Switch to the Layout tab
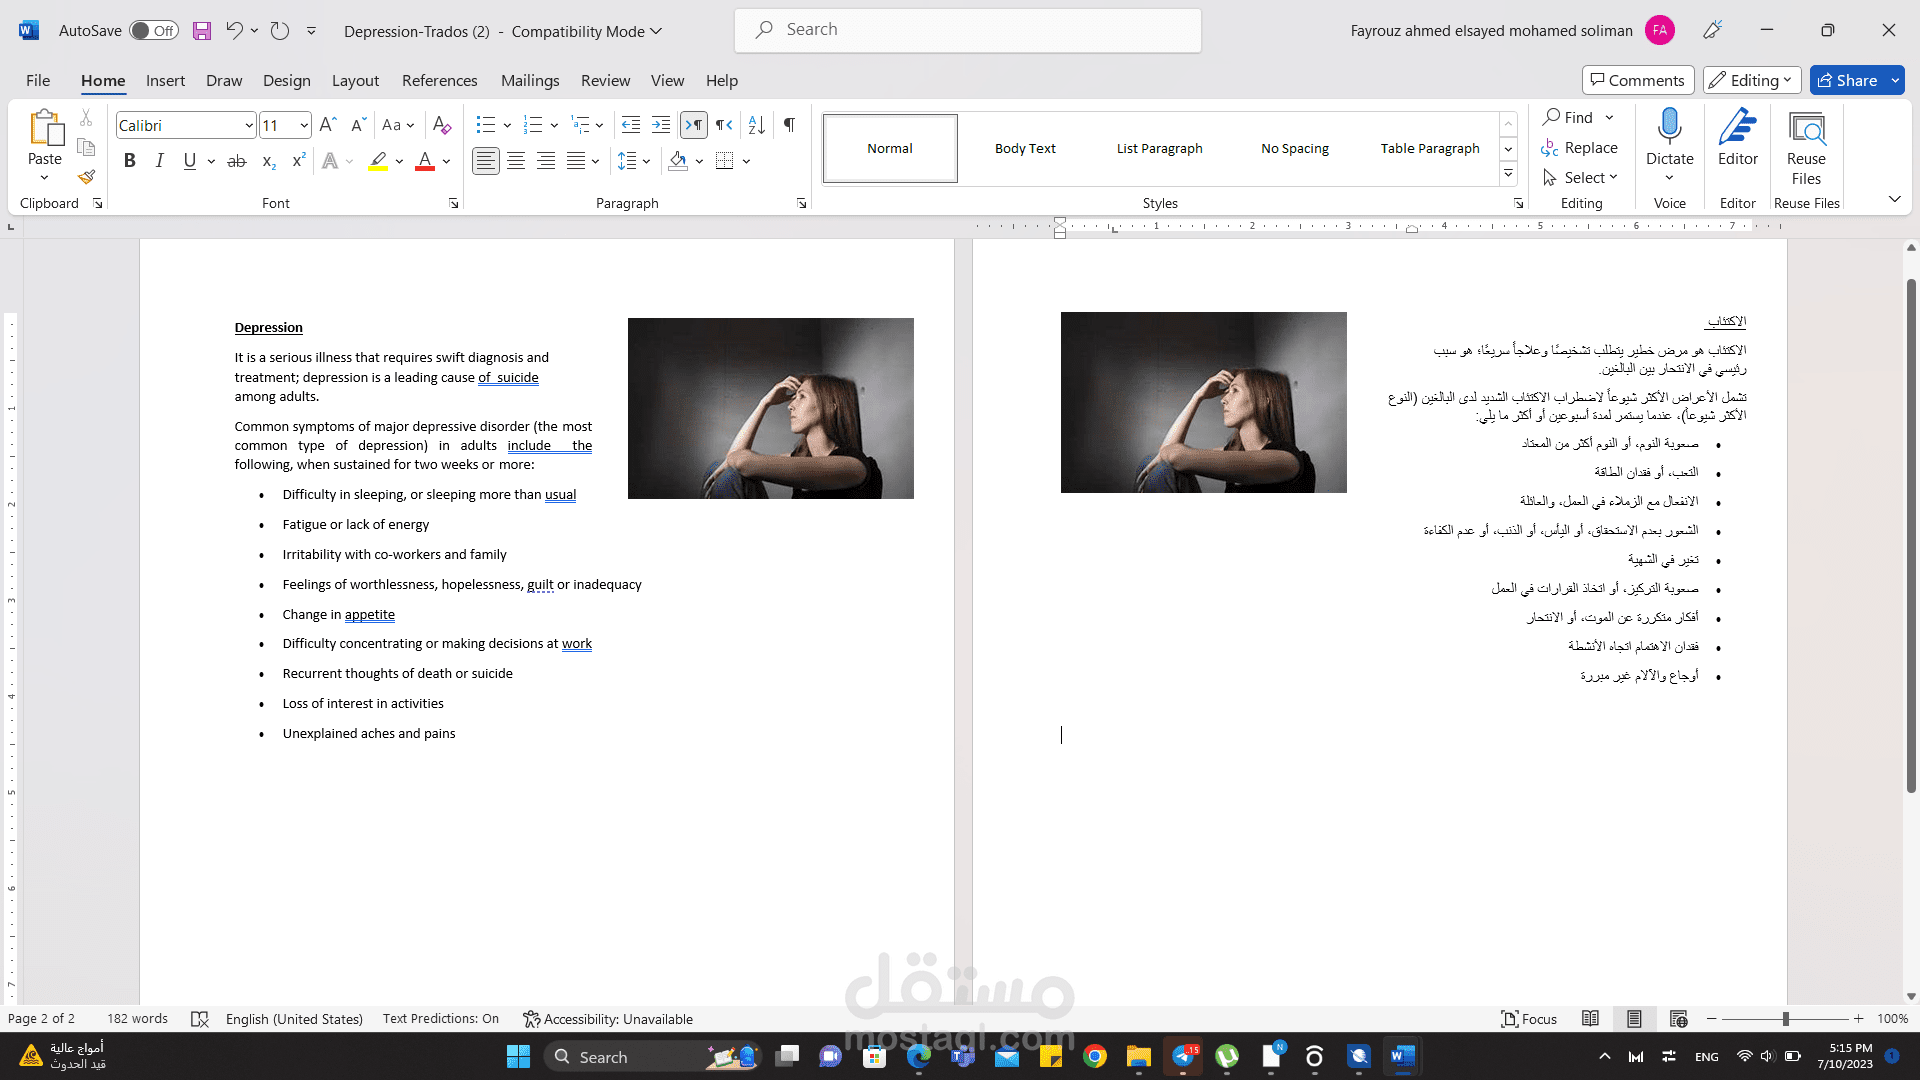Image resolution: width=1920 pixels, height=1080 pixels. 355,81
